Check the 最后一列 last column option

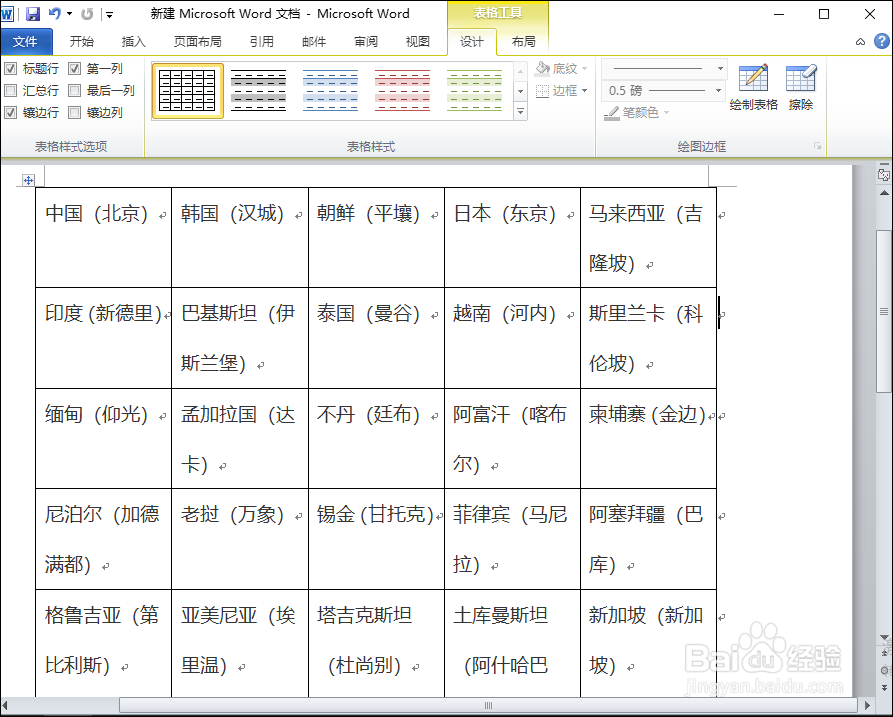[76, 90]
